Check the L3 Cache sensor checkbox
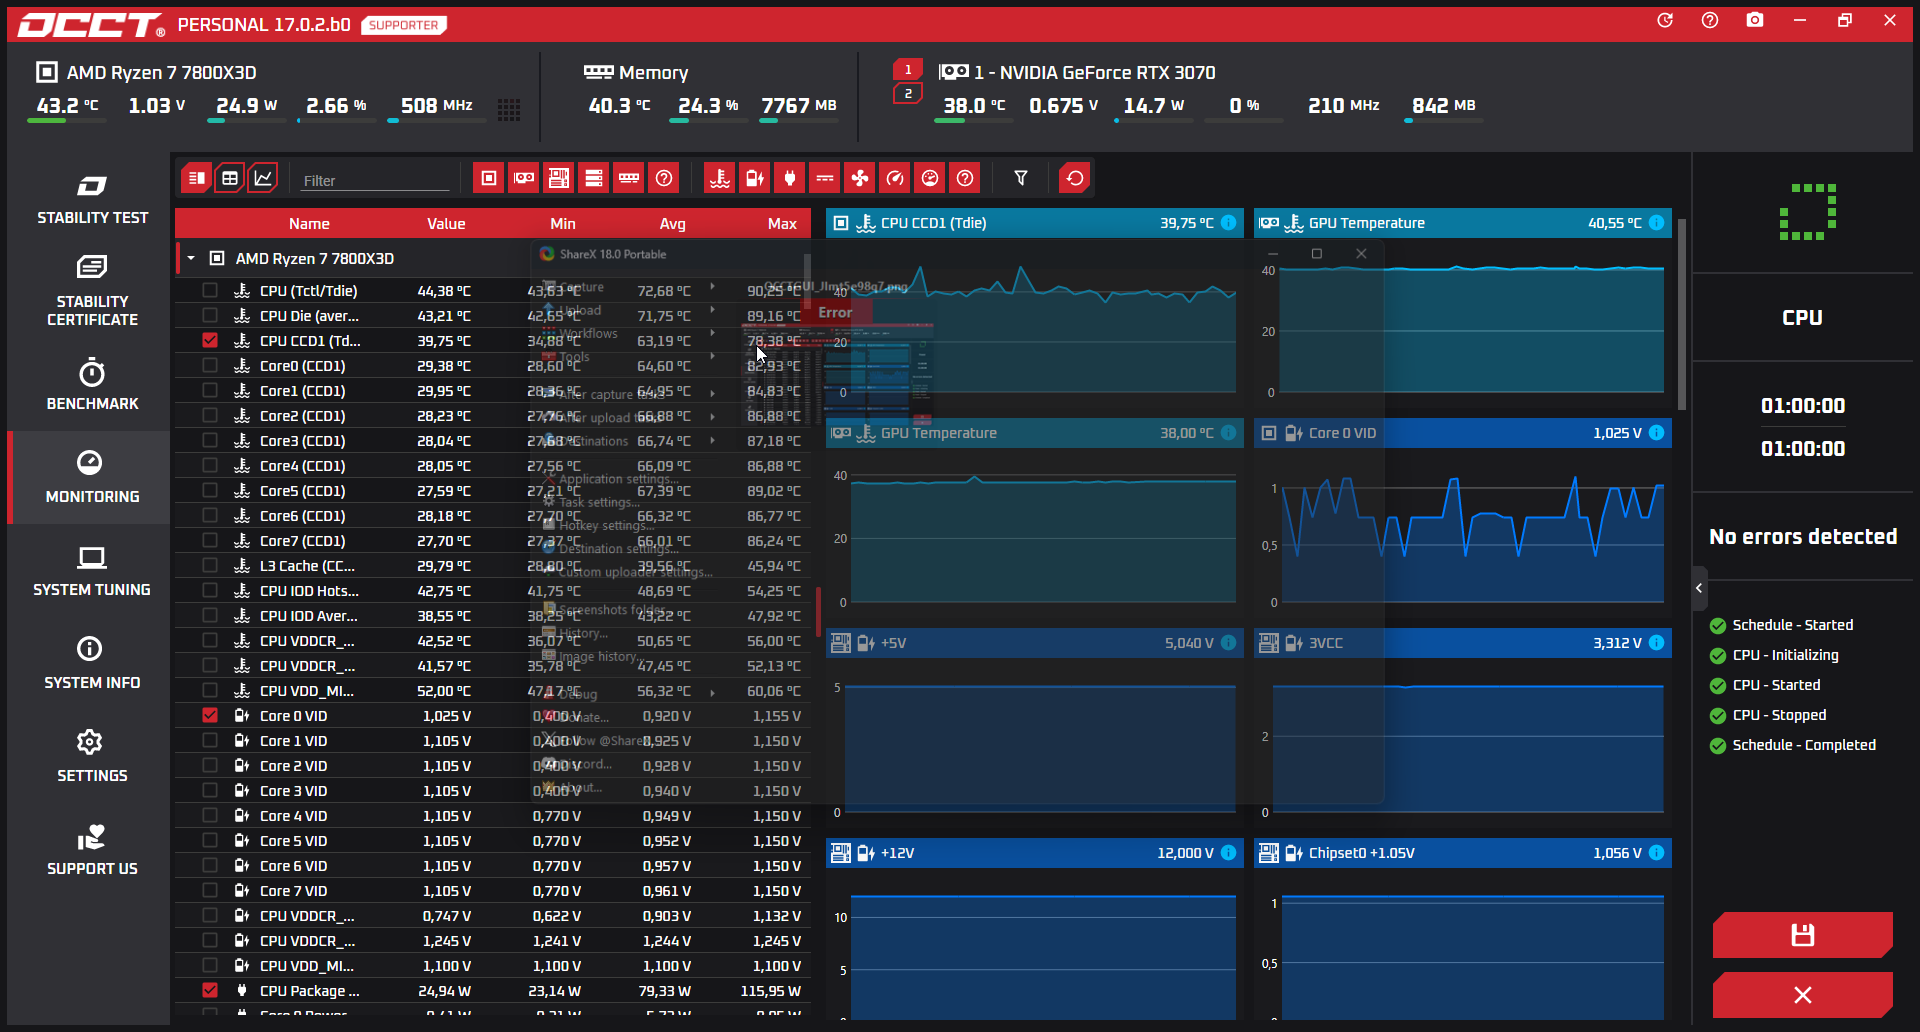Screen dimensions: 1920x1032 coord(210,565)
